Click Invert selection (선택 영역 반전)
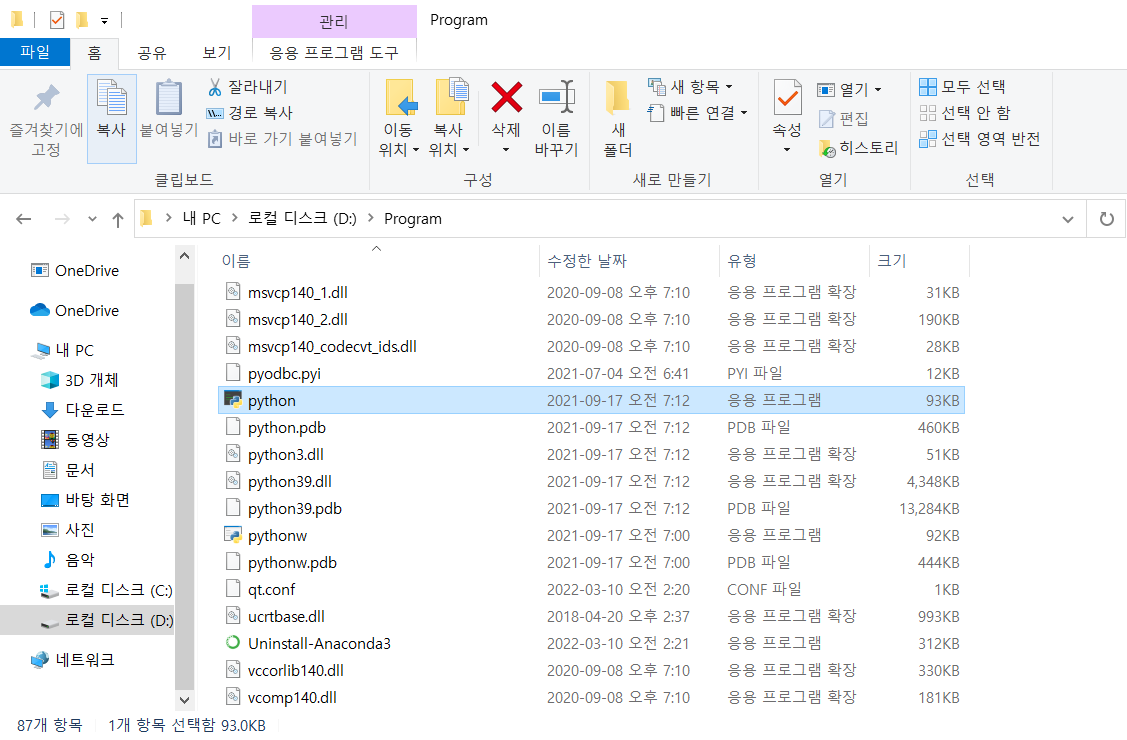The image size is (1127, 740). 980,139
